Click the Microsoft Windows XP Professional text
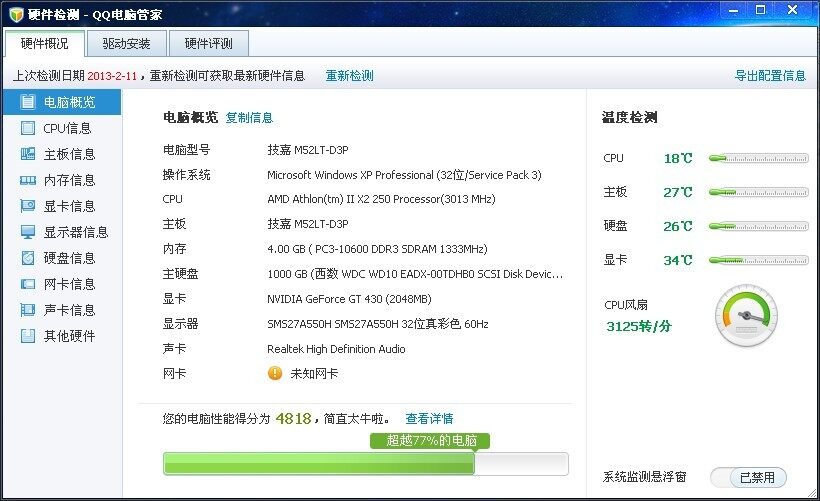This screenshot has width=820, height=501. click(404, 175)
